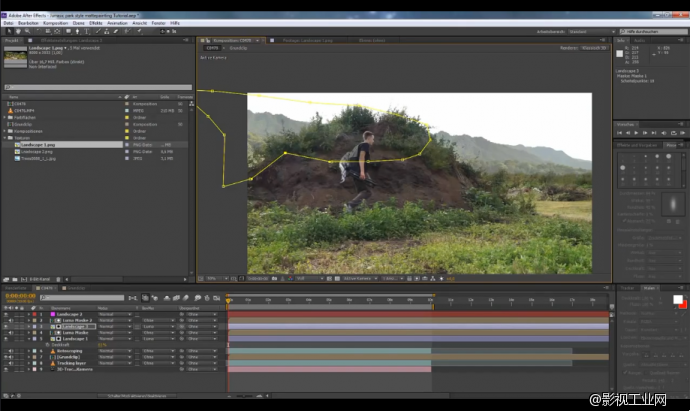Viewport: 690px width, 411px height.
Task: Toggle visibility of Landscape 3 layer
Action: (6, 327)
